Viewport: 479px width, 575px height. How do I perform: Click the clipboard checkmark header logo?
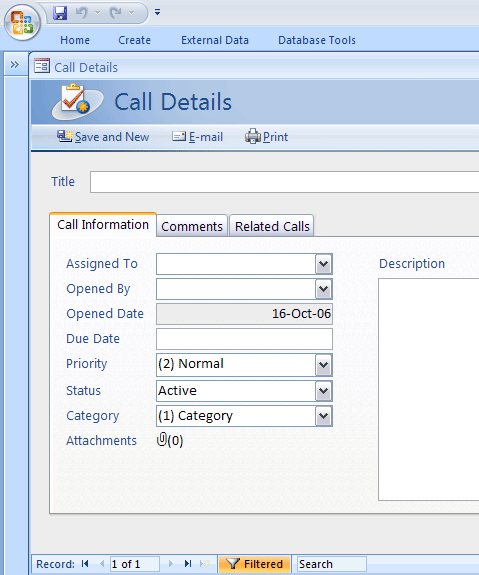click(77, 102)
